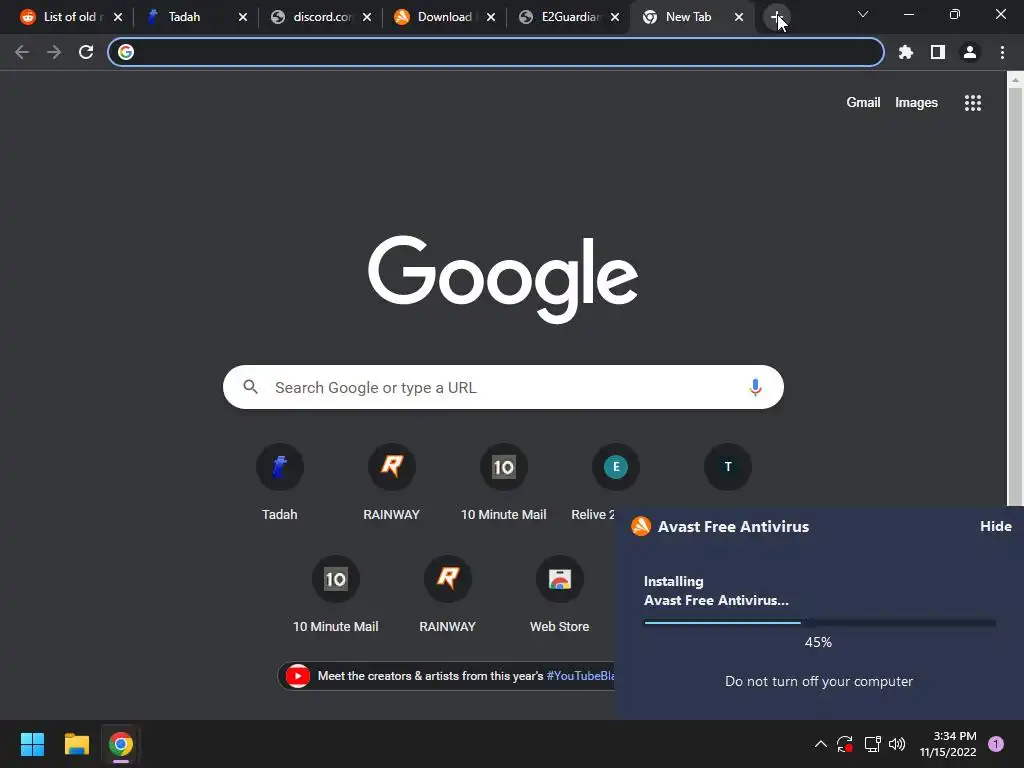Show hidden tray icons chevron

click(x=821, y=744)
